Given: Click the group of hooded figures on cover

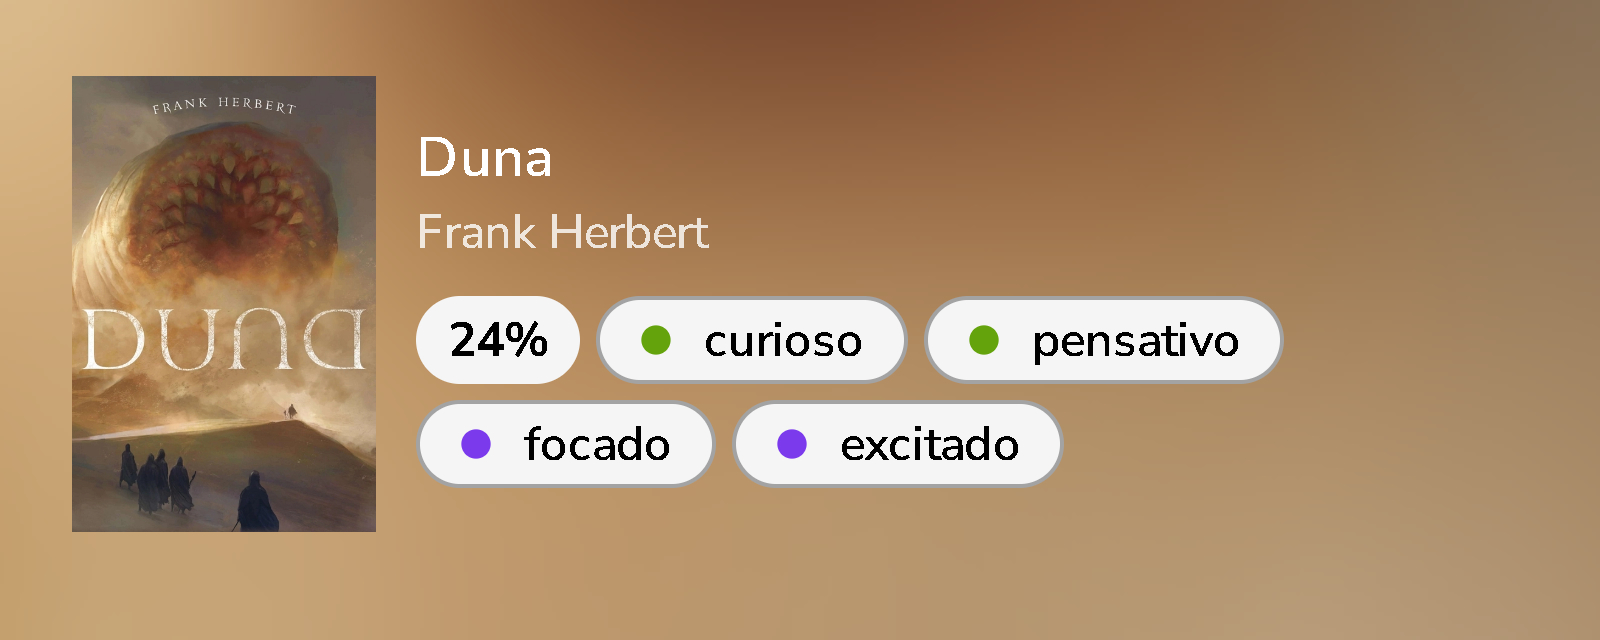Looking at the screenshot, I should click(x=155, y=478).
